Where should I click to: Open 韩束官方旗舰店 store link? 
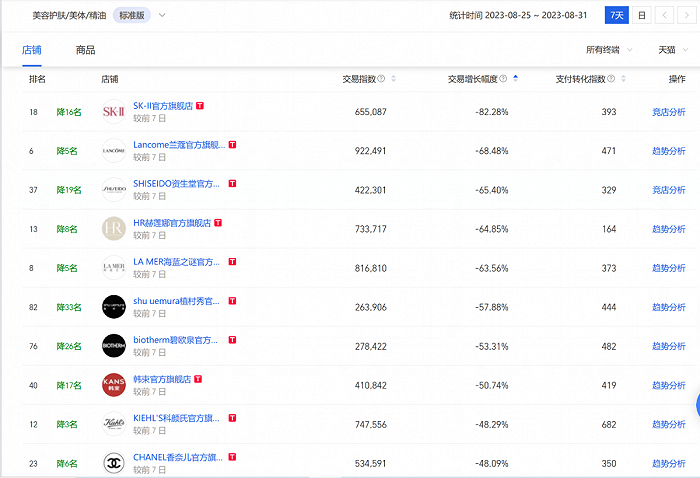162,379
